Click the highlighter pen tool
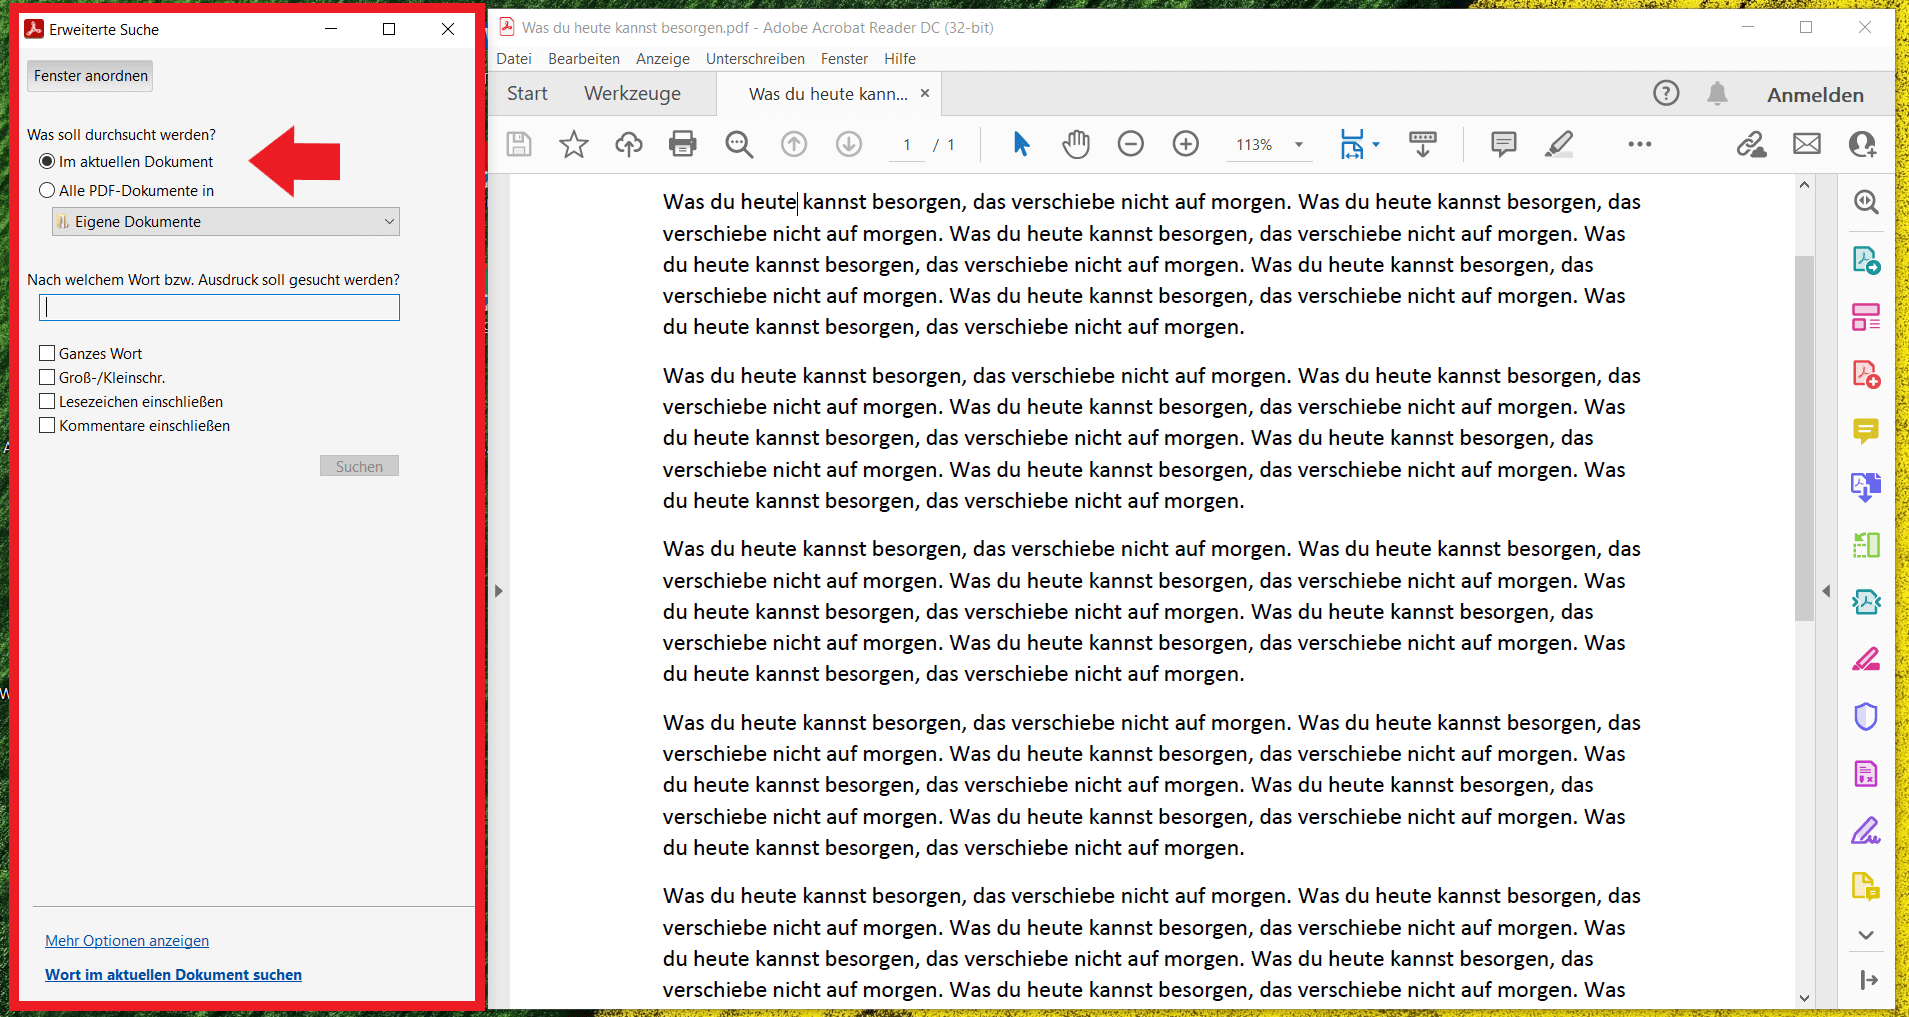This screenshot has width=1909, height=1017. coord(1558,144)
